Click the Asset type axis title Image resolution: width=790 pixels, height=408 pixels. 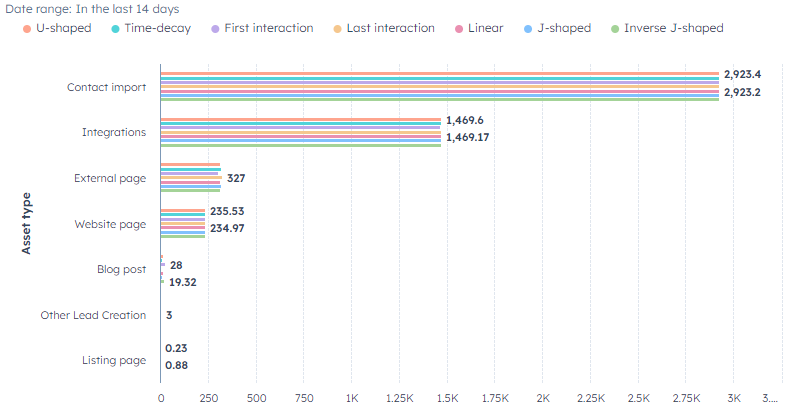(x=27, y=223)
